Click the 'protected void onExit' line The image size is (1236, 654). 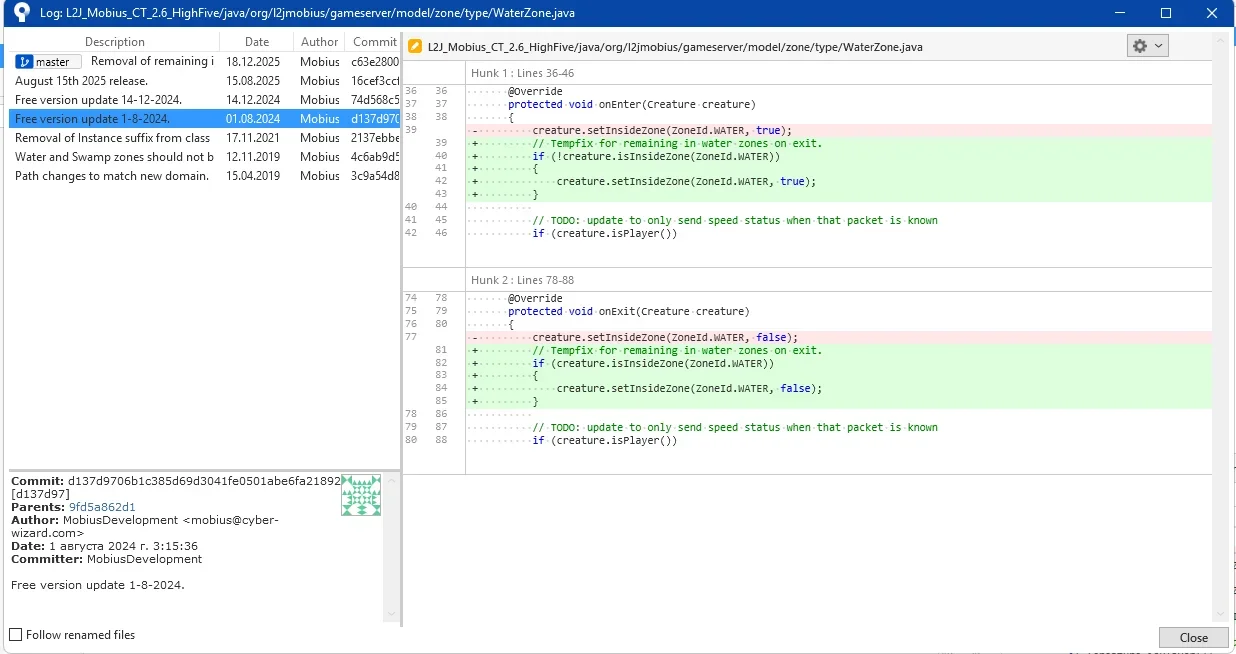click(629, 311)
